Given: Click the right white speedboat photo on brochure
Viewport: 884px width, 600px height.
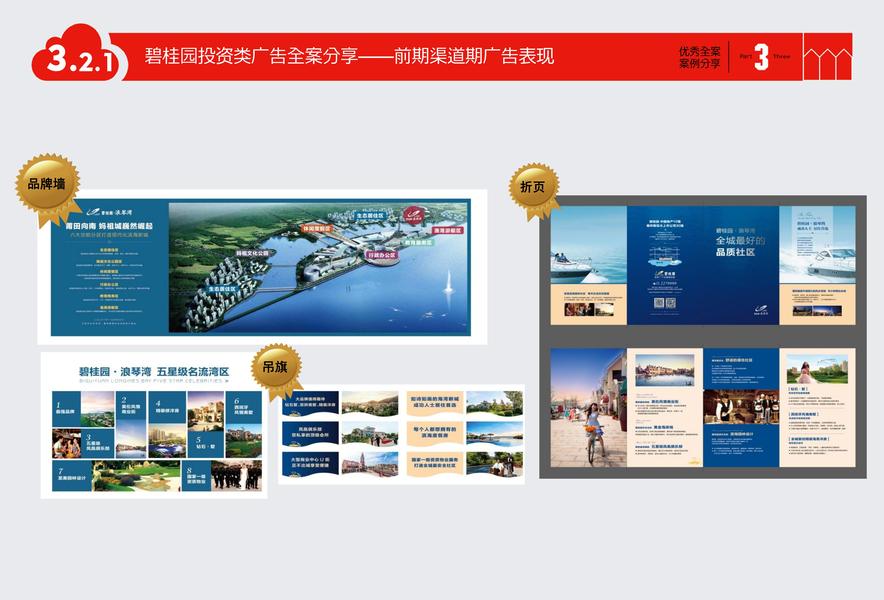Looking at the screenshot, I should tap(817, 245).
